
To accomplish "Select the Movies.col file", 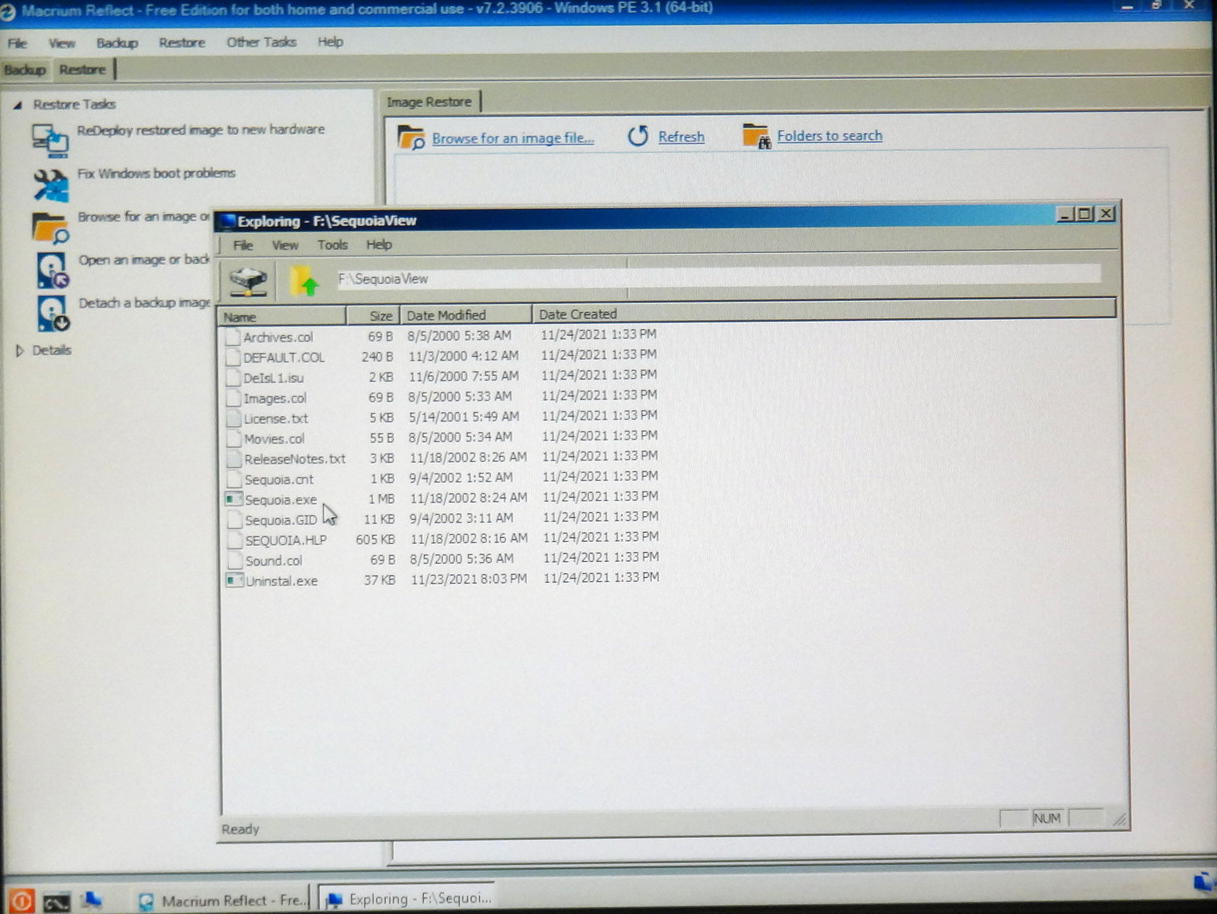I will point(274,439).
